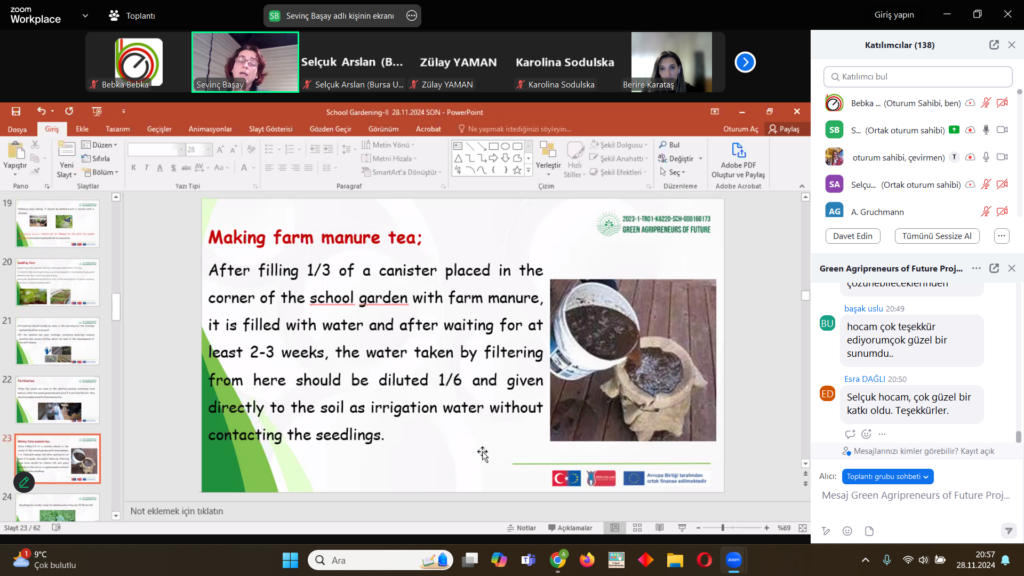Click the file attachment icon in chat
1024x576 pixels.
coord(869,530)
